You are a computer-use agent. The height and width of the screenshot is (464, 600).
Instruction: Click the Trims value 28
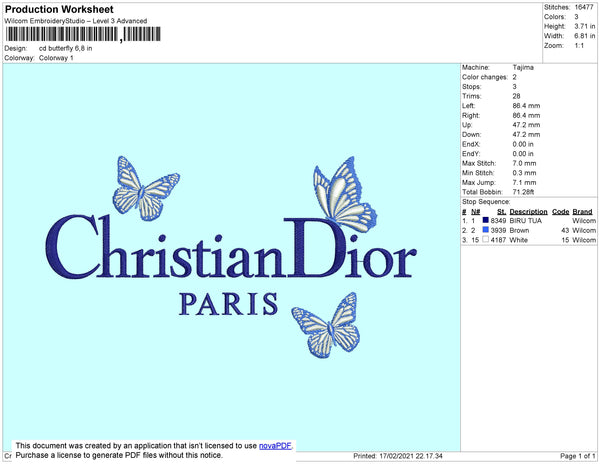[x=517, y=96]
